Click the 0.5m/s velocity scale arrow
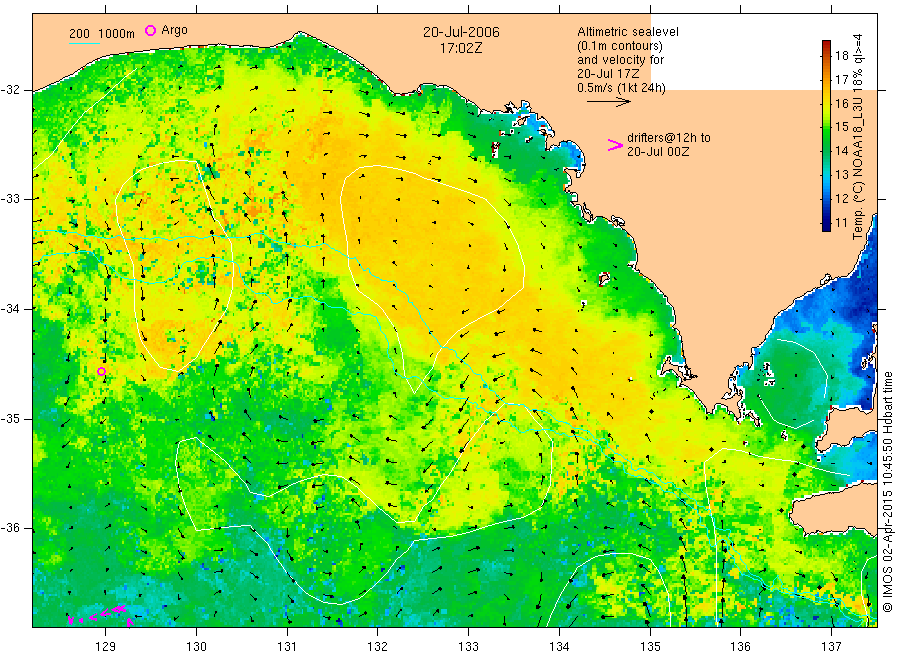The width and height of the screenshot is (900, 660). [x=608, y=102]
